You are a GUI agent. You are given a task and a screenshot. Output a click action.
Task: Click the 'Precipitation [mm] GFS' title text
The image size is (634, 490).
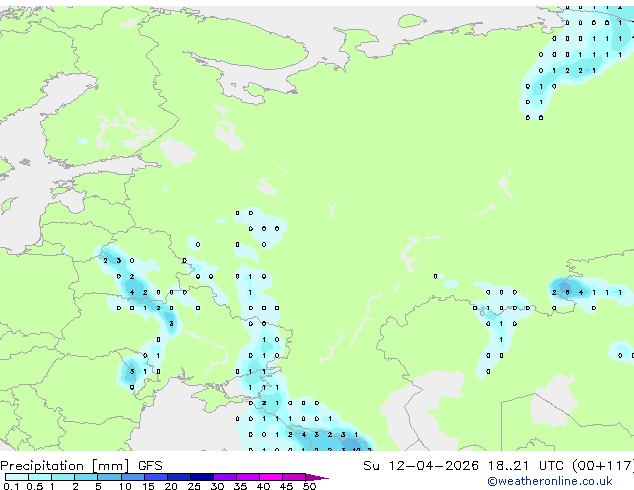coord(81,466)
